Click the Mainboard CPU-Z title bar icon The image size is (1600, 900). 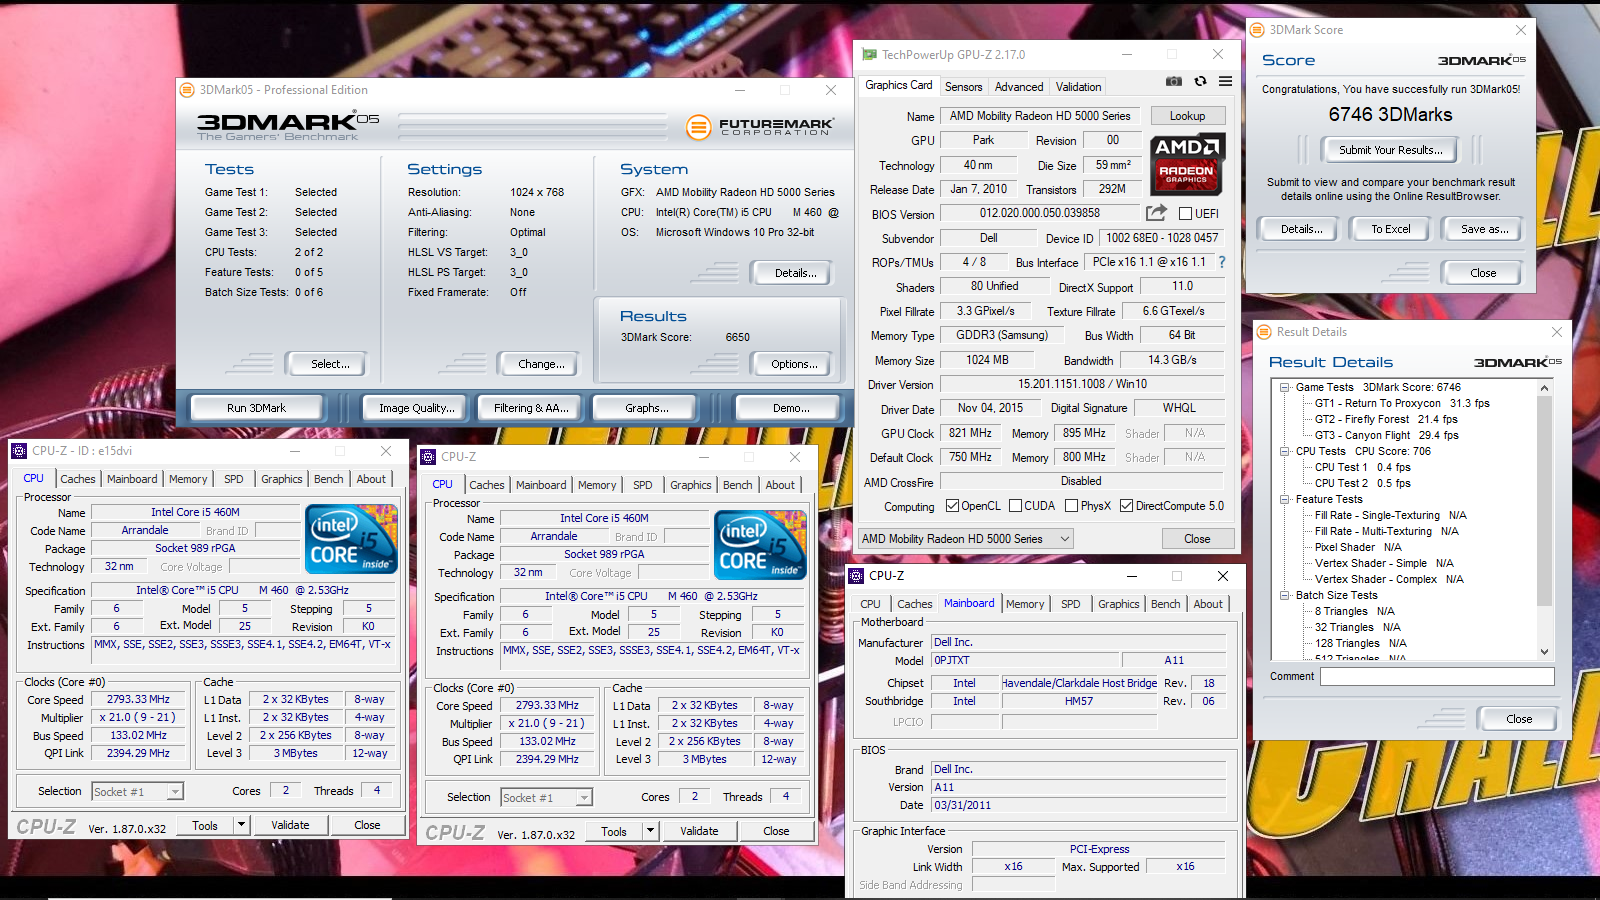[856, 576]
